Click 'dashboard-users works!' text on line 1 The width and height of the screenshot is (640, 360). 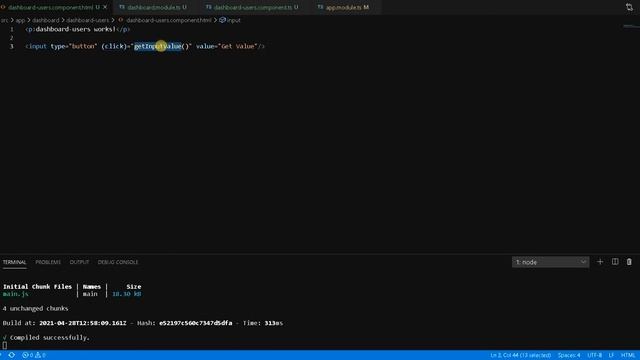coord(76,29)
